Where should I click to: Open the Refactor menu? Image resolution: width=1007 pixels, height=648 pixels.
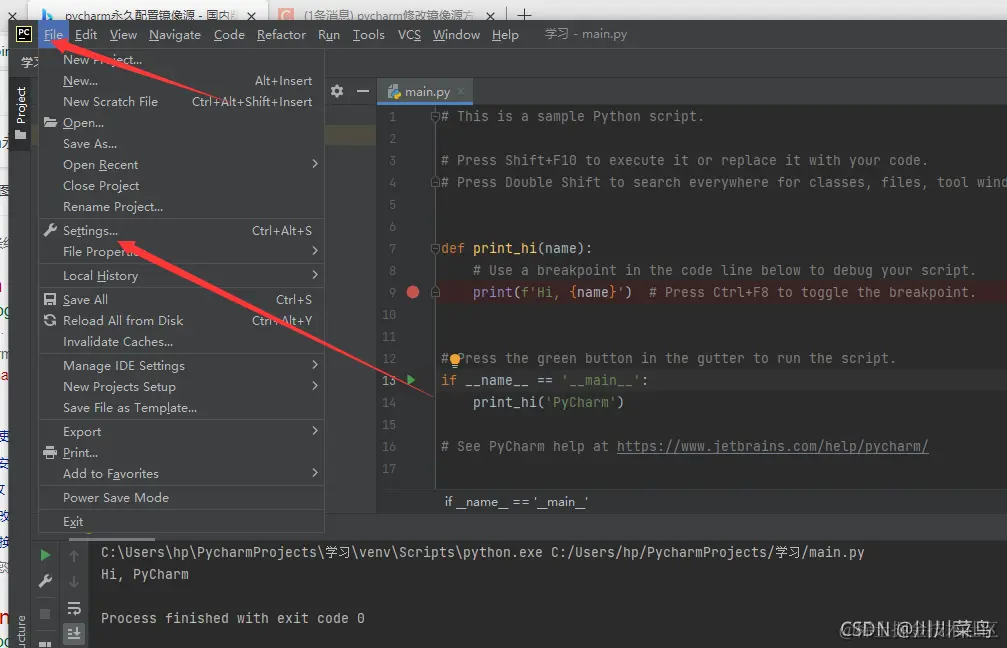point(281,35)
